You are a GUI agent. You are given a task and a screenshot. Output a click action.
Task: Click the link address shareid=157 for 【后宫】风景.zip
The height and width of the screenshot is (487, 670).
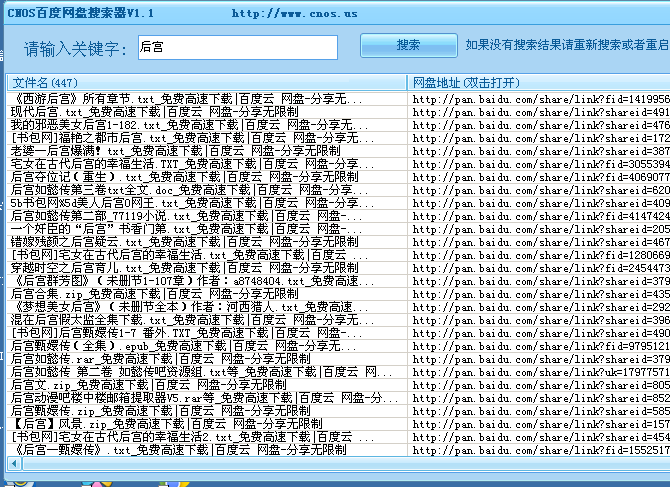pyautogui.click(x=541, y=424)
